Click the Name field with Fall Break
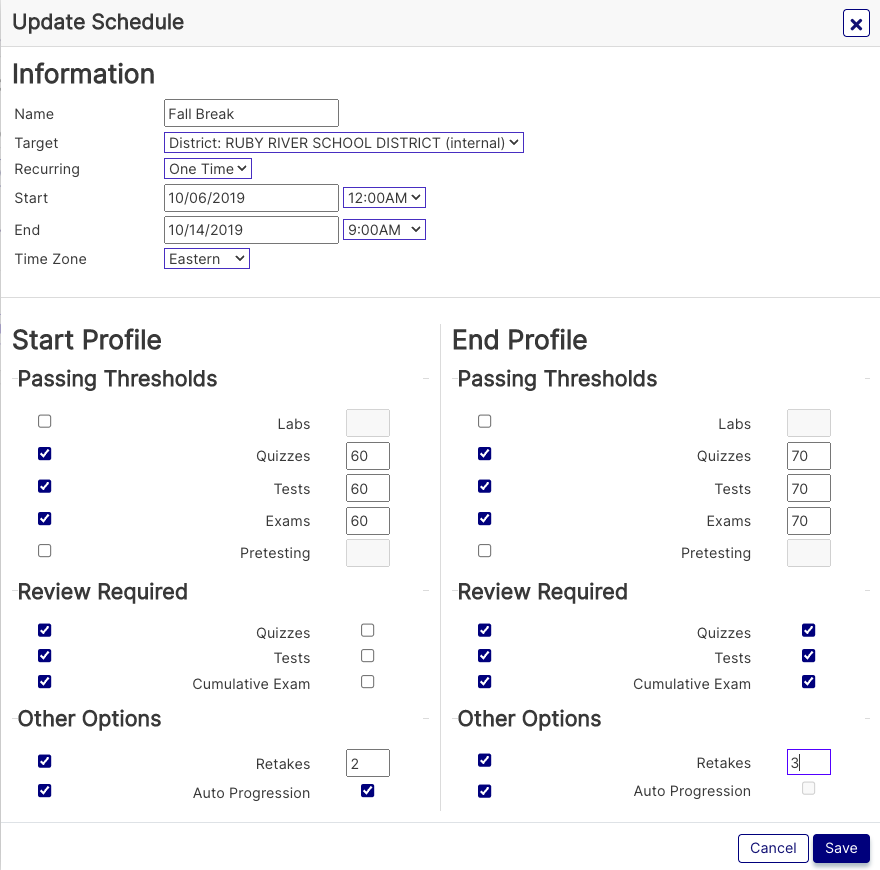 (251, 113)
